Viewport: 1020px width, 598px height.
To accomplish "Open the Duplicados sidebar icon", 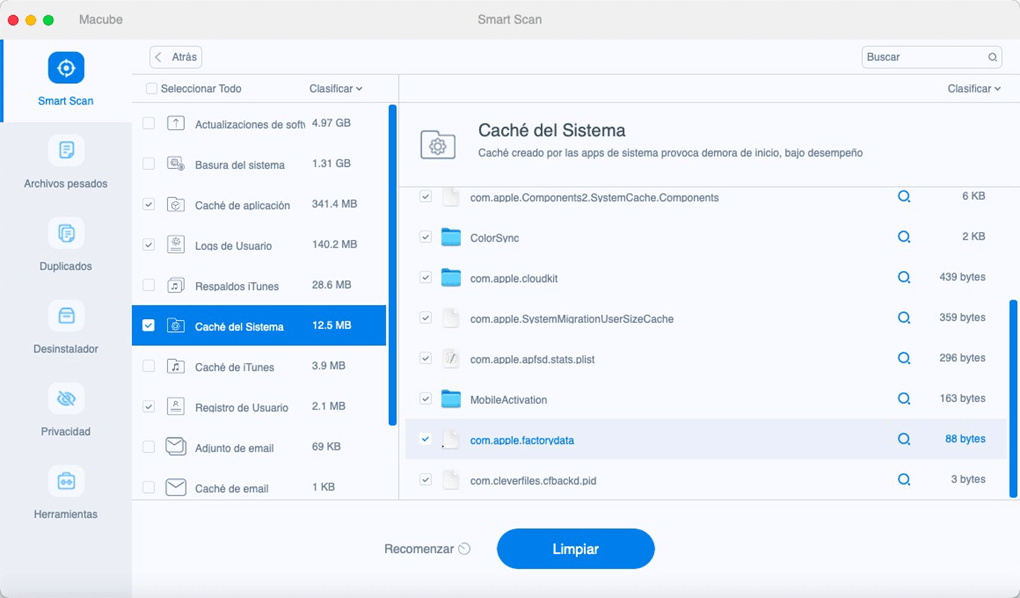I will click(66, 233).
